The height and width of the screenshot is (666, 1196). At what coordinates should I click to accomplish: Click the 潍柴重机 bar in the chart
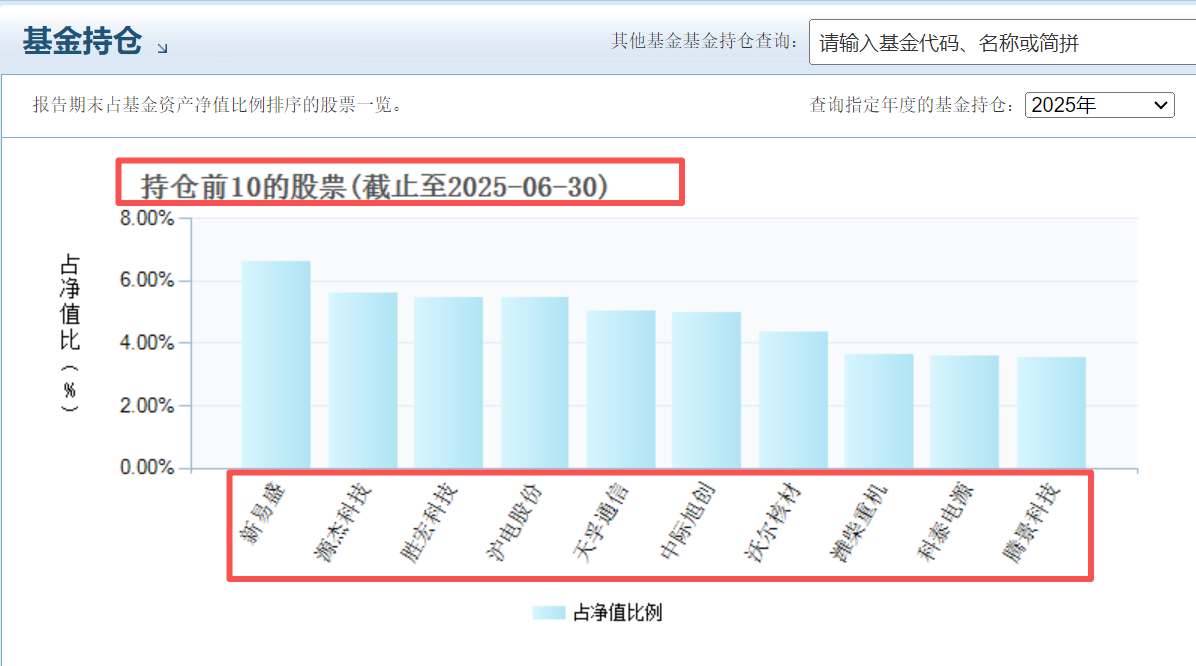tap(879, 411)
